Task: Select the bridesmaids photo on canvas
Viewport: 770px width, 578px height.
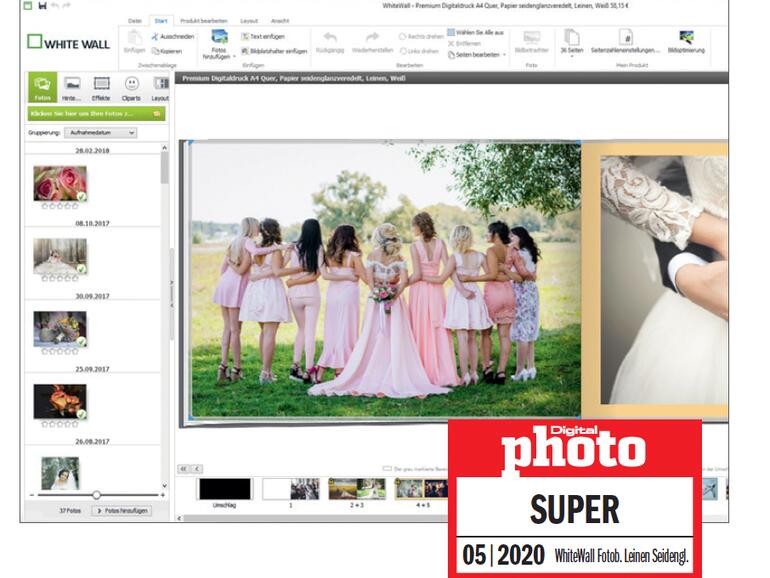Action: (385, 280)
